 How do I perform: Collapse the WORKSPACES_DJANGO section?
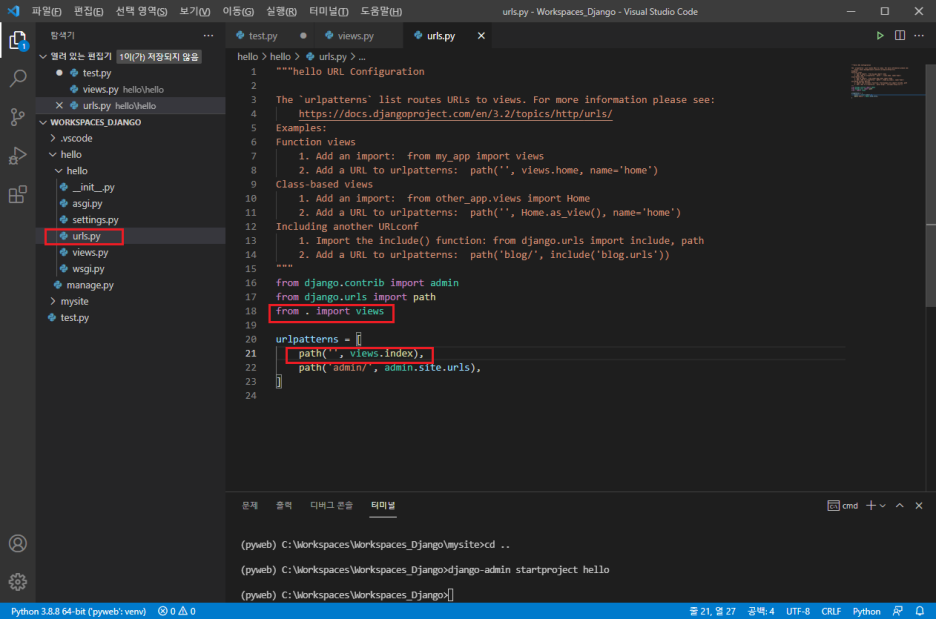(42, 122)
